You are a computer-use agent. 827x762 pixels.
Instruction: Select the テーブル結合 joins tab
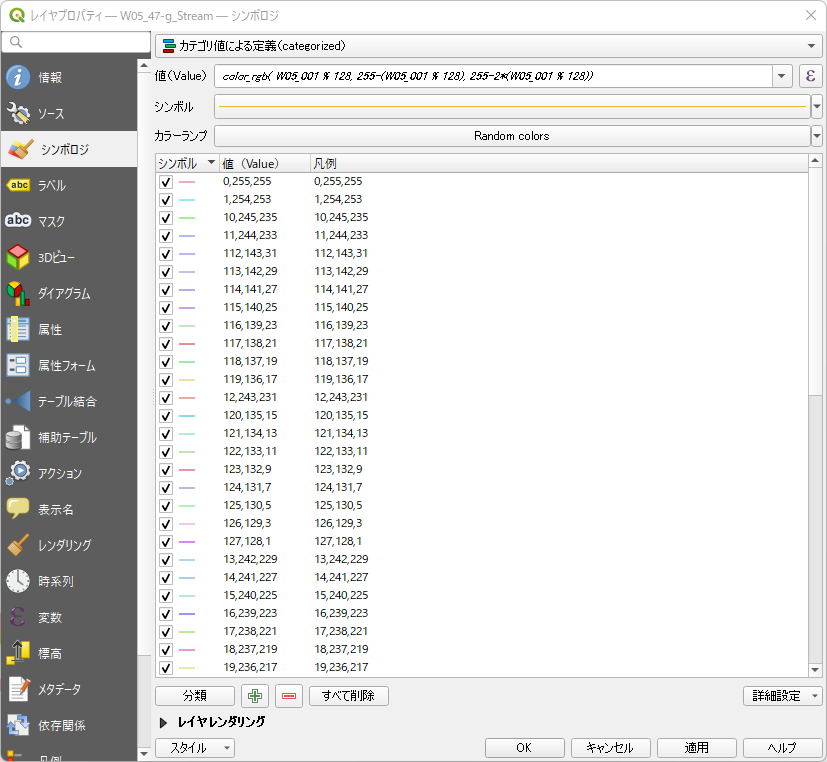(x=68, y=402)
